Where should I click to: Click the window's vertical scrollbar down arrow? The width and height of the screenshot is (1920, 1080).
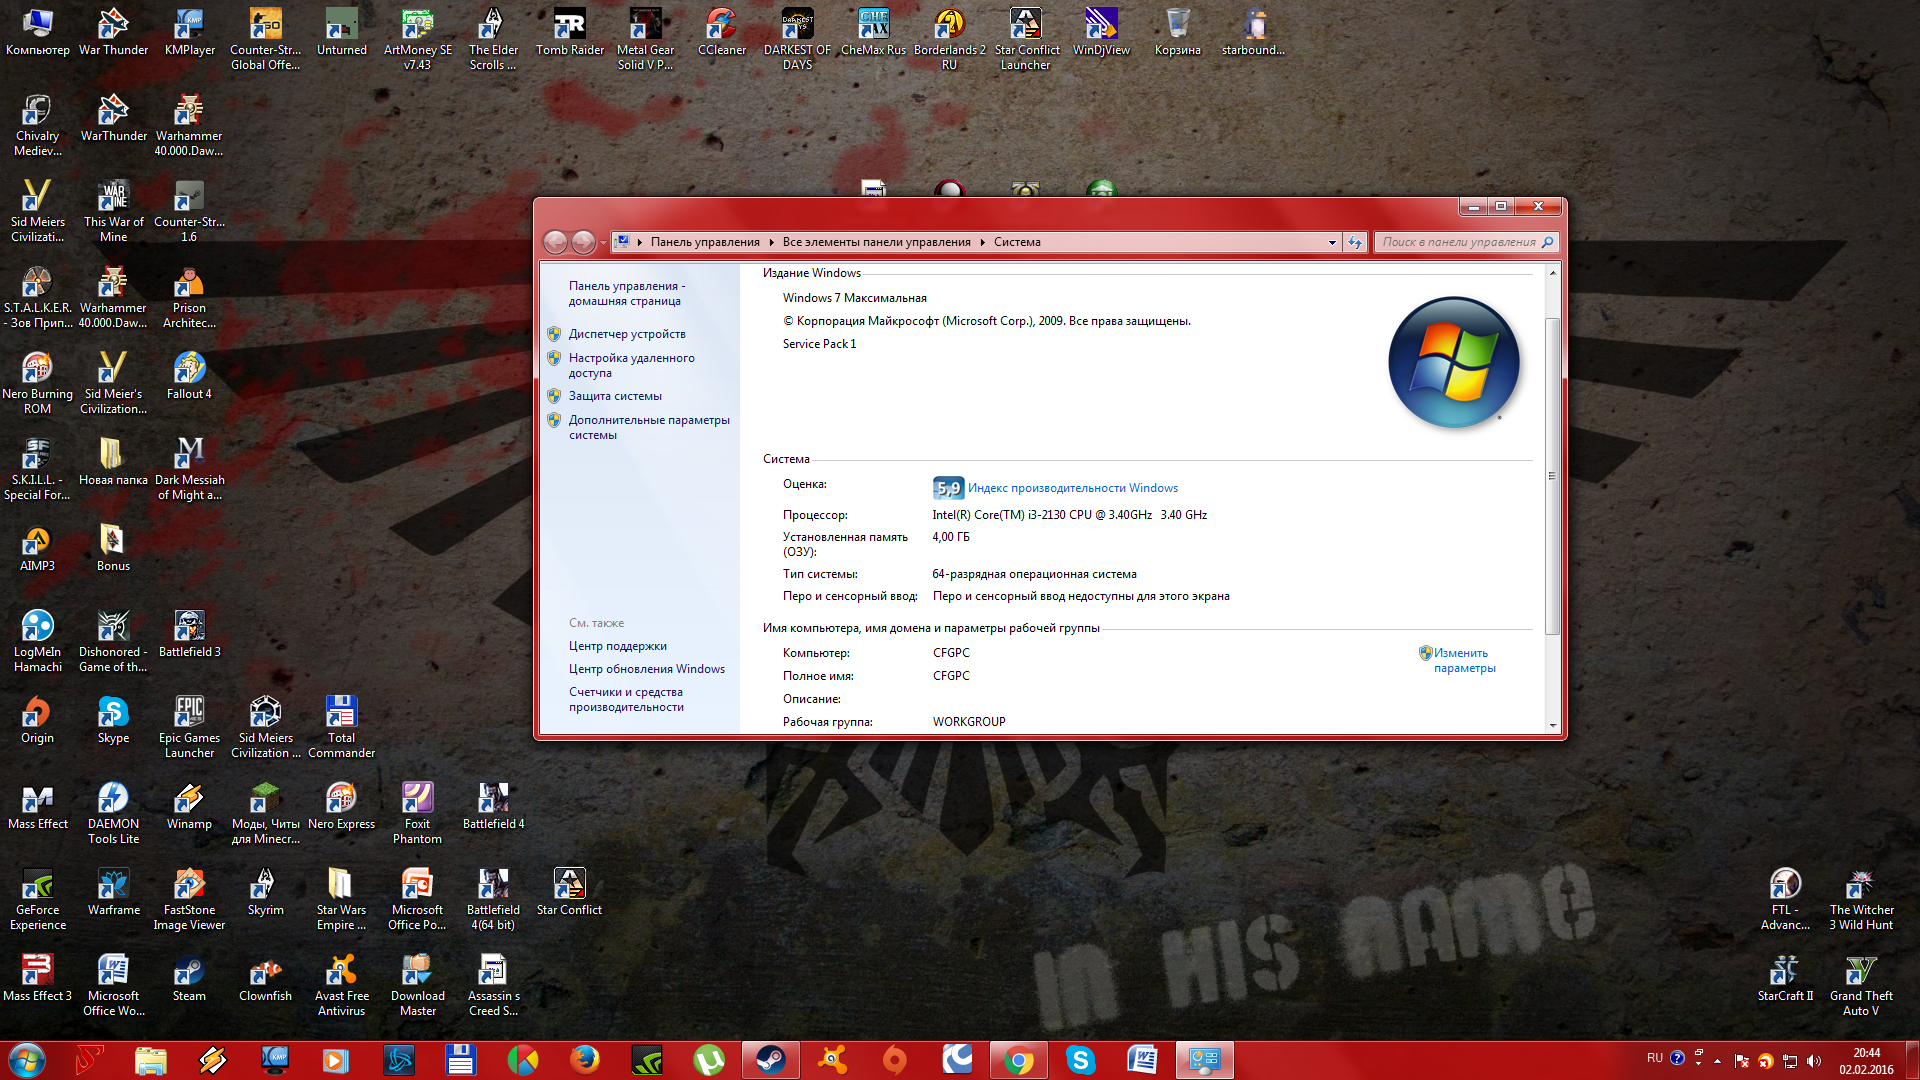[1552, 725]
